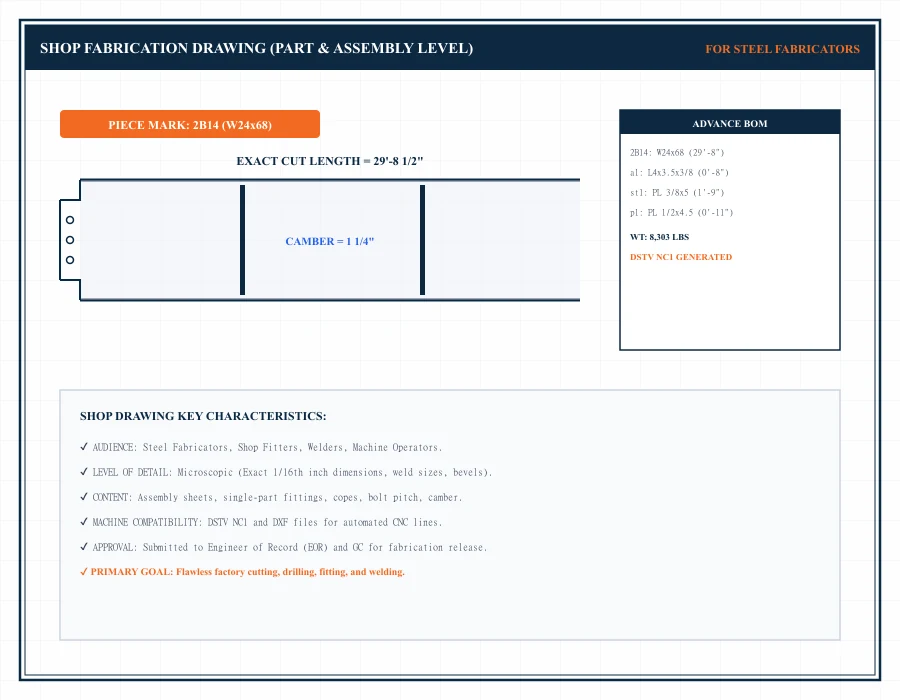This screenshot has width=900, height=700.
Task: Select the "EXACT CUT LENGTH = 29'-8 1/2"" dimension
Action: (329, 161)
